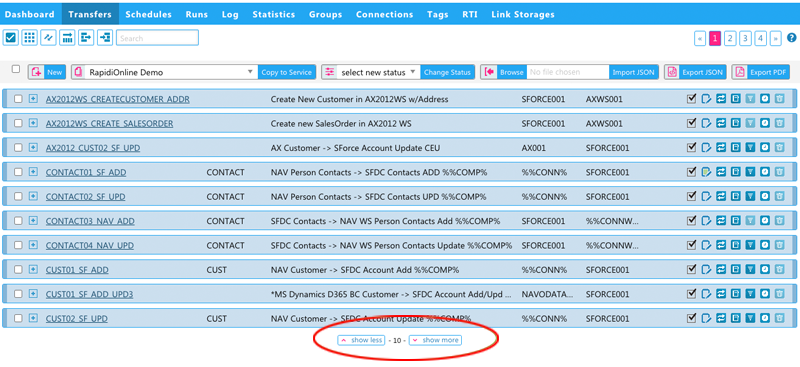Click transfer arrows icon in CUST01_SF_ADD_UPD3 row
The height and width of the screenshot is (367, 800).
[x=721, y=294]
